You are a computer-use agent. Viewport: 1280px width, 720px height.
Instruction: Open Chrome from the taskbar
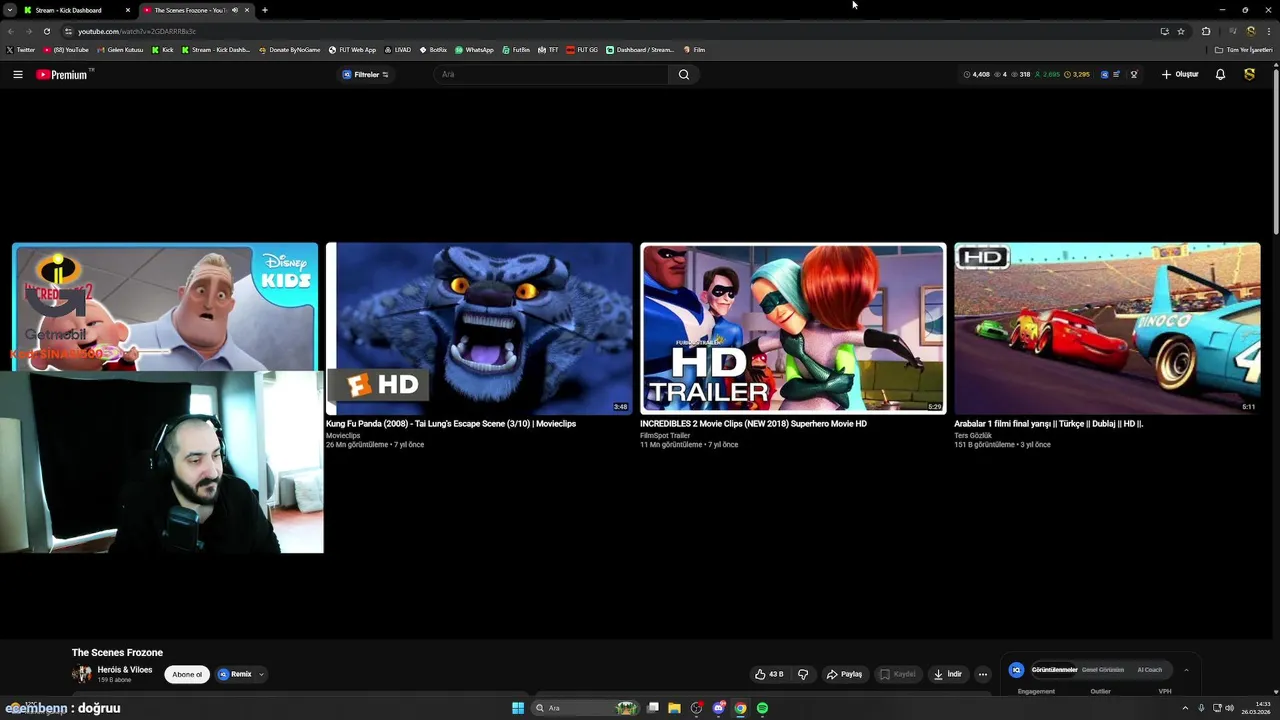pos(740,708)
